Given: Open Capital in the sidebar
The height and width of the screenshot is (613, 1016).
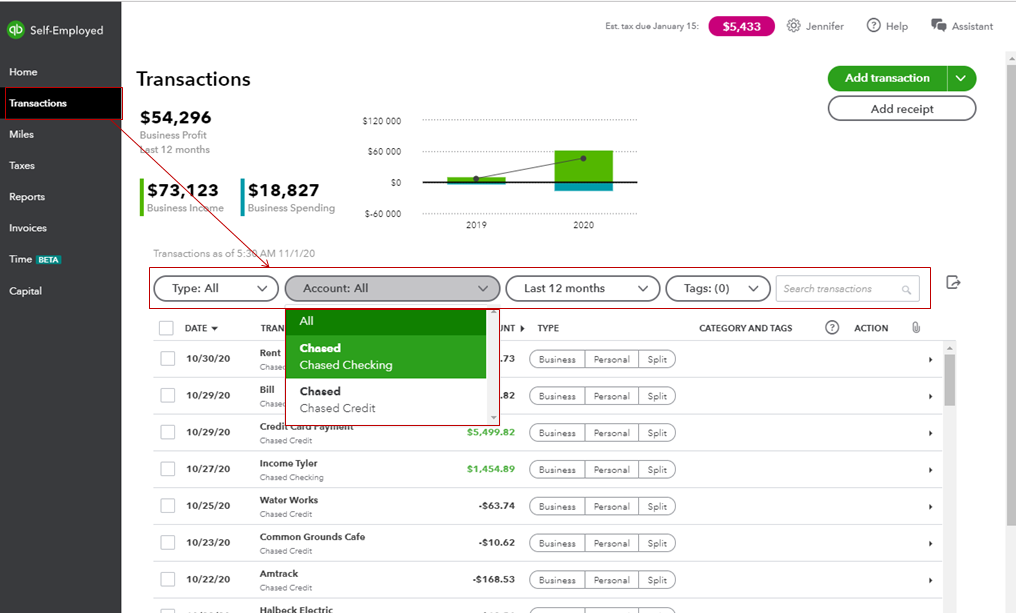Looking at the screenshot, I should [25, 291].
